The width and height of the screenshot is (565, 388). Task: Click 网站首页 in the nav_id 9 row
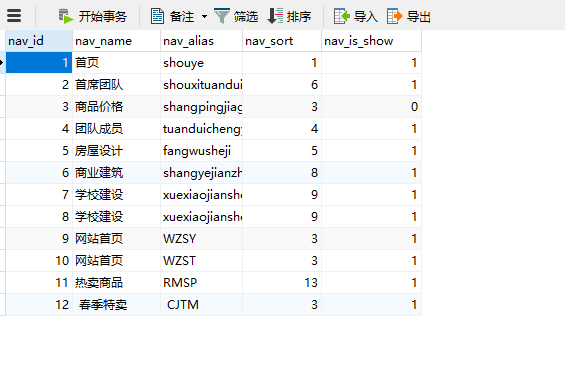click(x=116, y=238)
